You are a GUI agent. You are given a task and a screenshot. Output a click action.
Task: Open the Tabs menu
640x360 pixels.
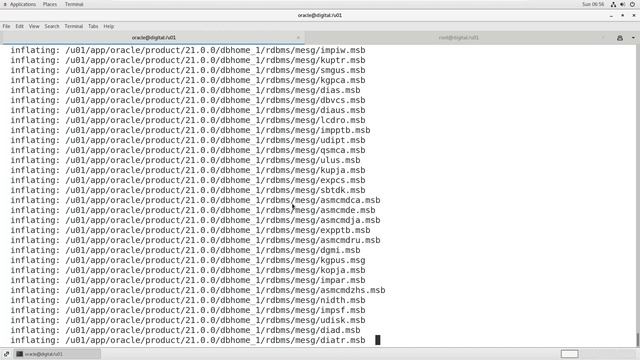93,26
